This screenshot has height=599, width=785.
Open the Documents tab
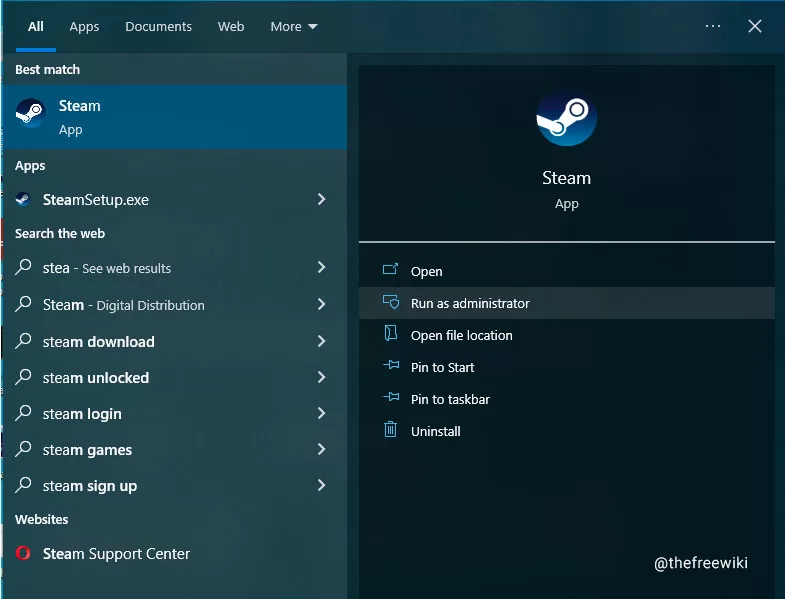(158, 27)
